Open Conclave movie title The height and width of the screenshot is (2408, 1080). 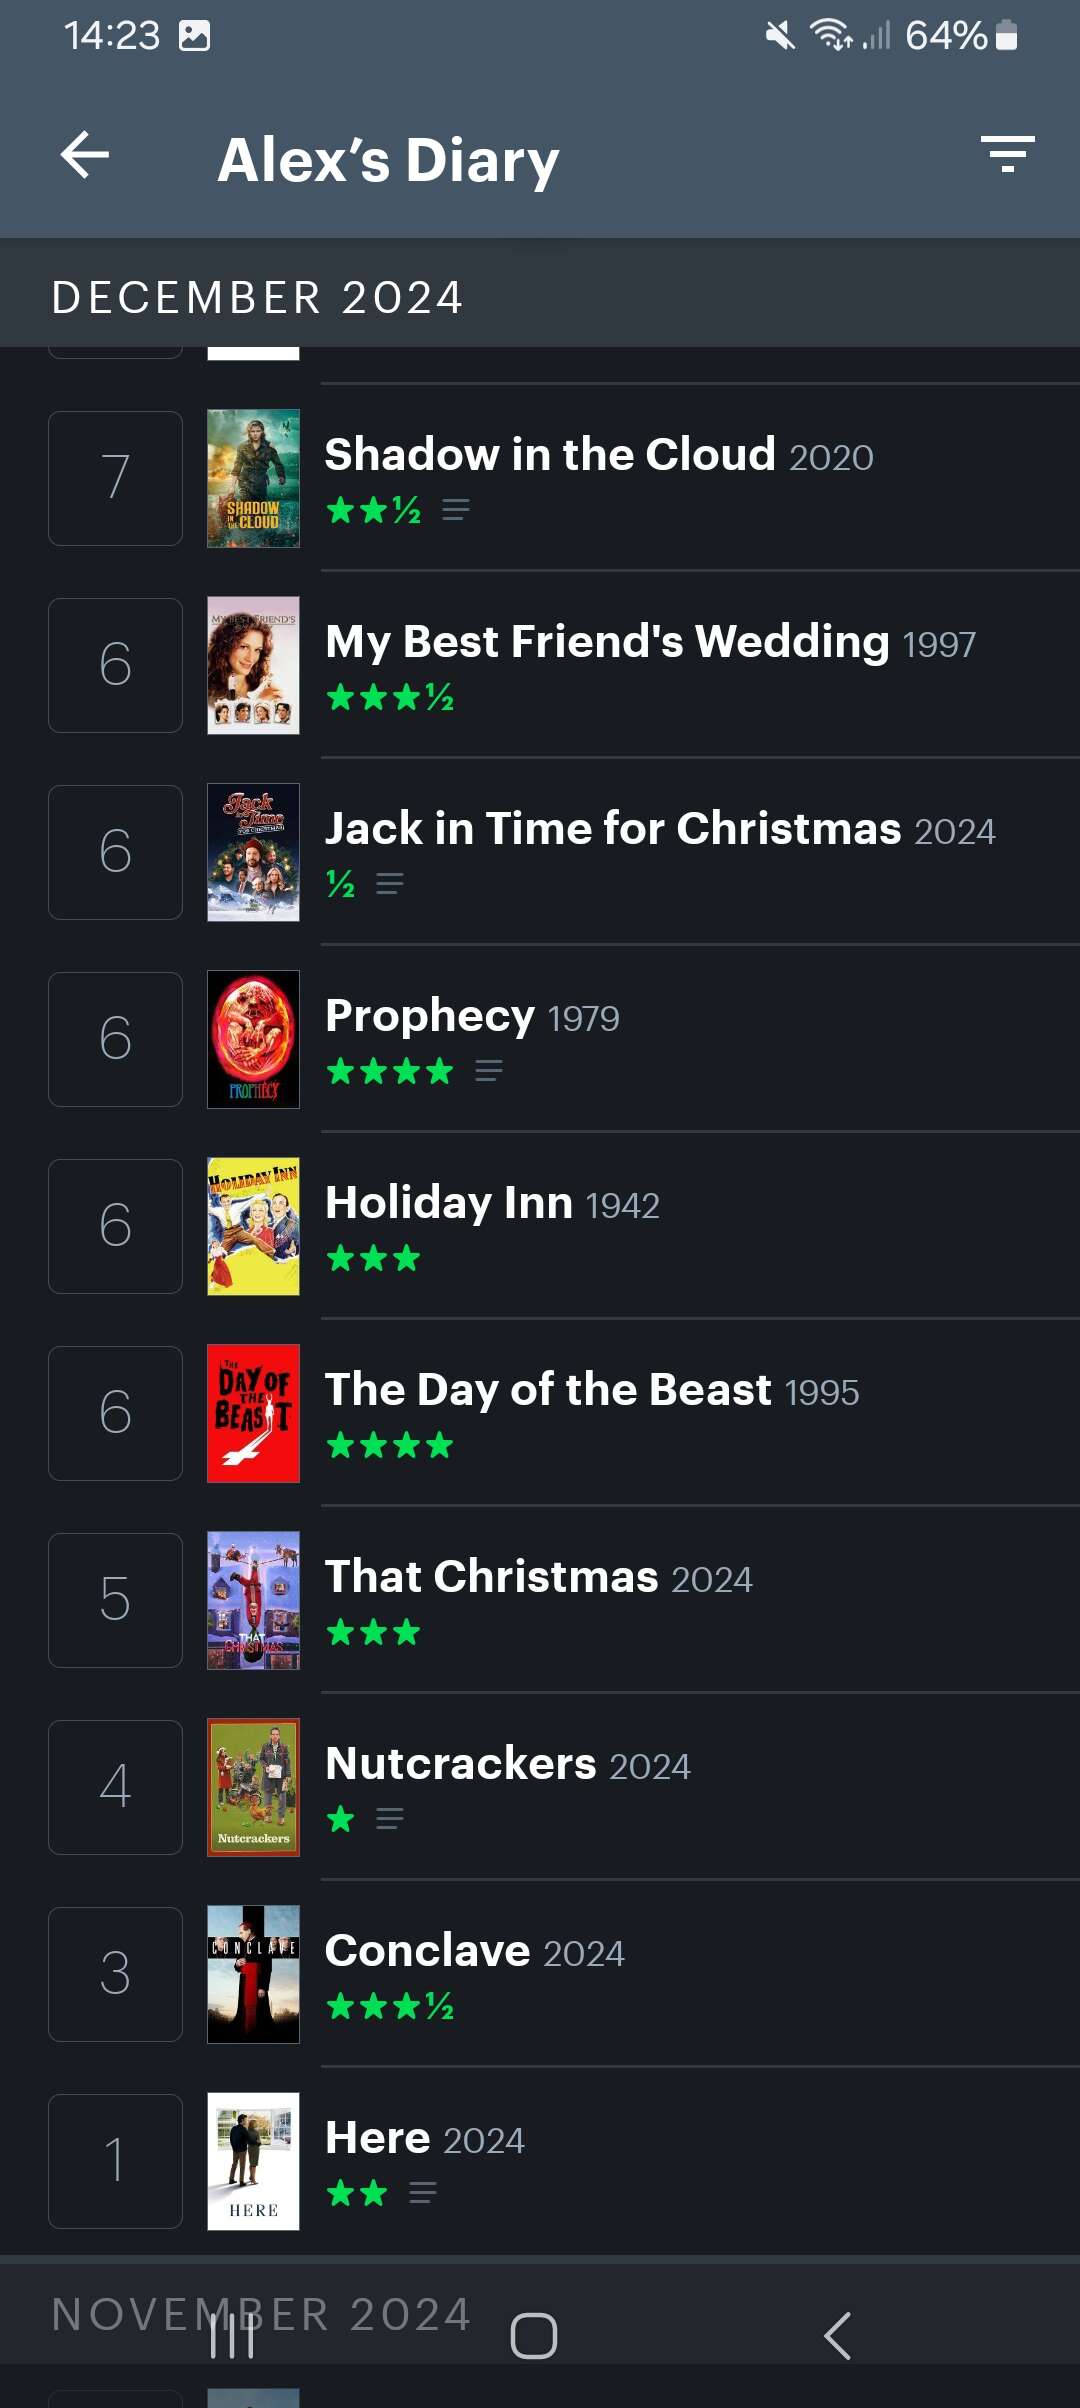(x=428, y=1950)
